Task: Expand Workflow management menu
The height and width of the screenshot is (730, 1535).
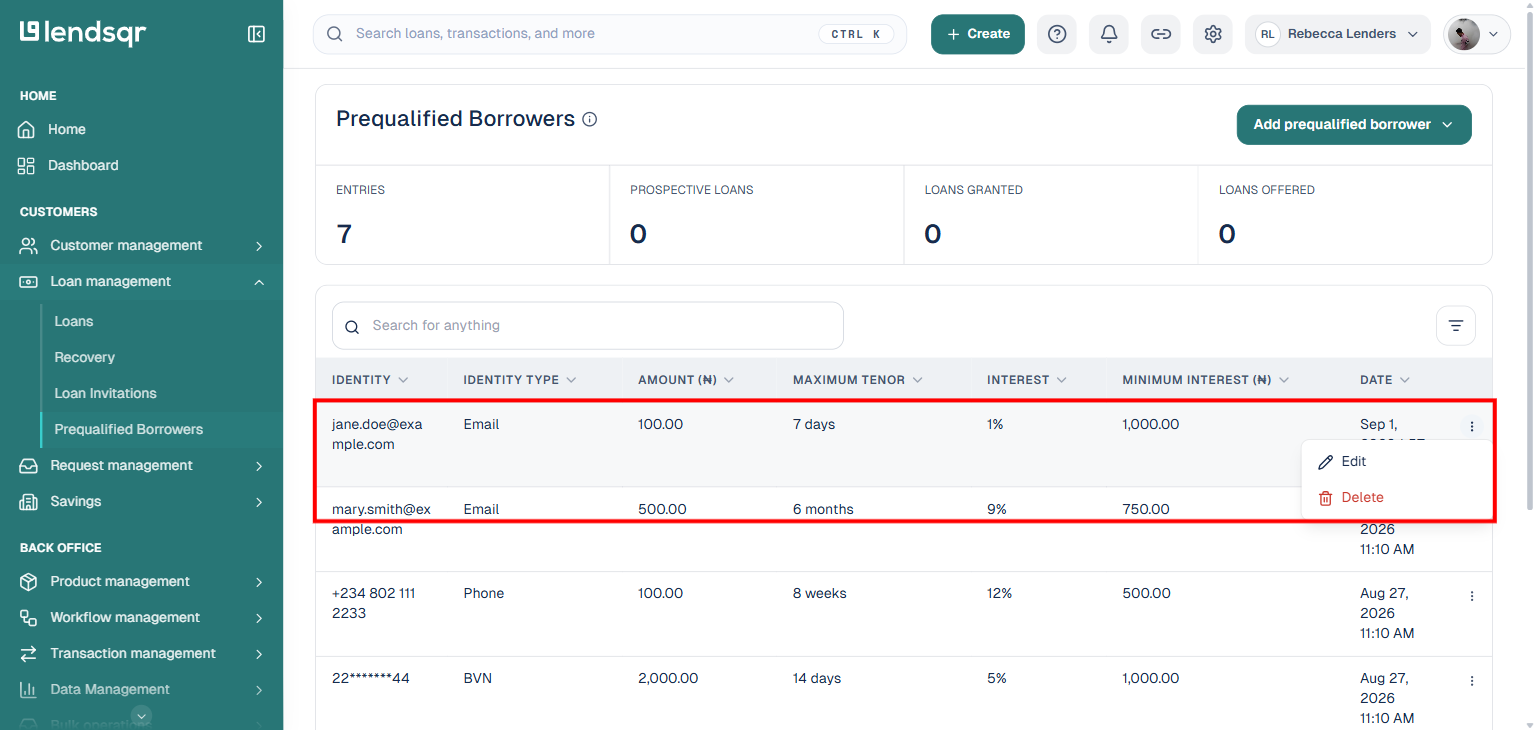Action: click(x=142, y=618)
